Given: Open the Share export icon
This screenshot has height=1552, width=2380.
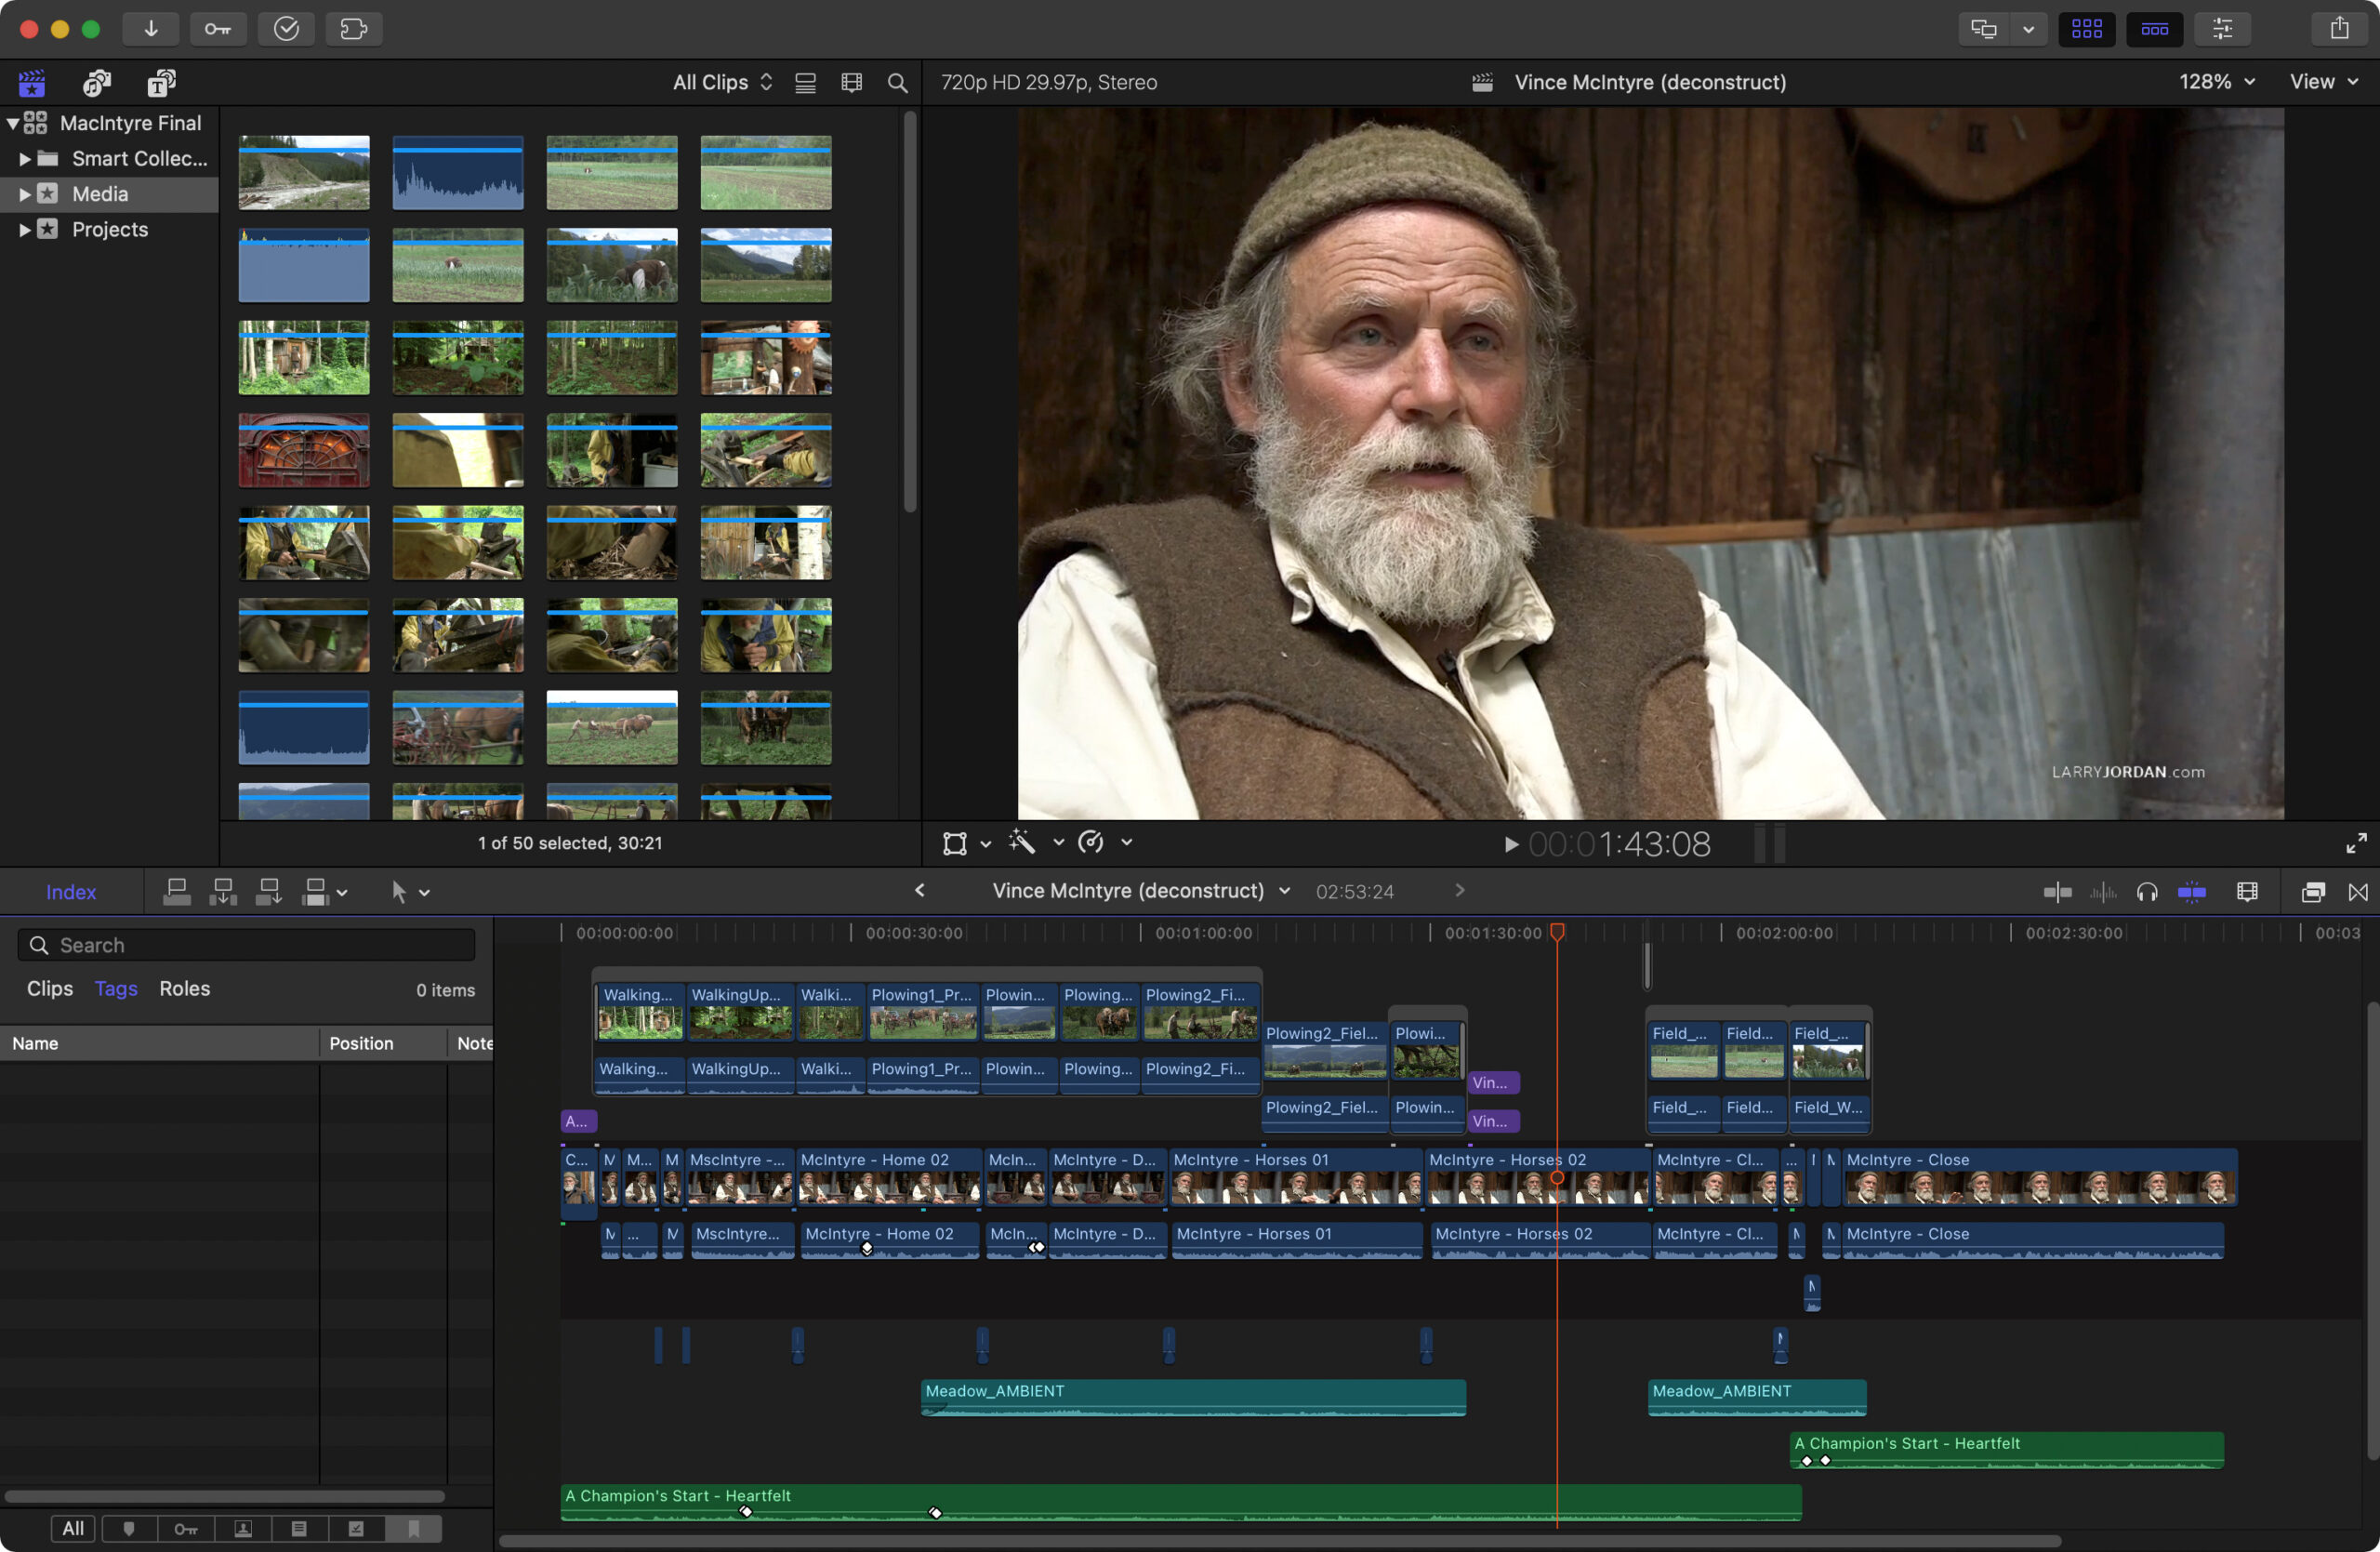Looking at the screenshot, I should [2339, 28].
